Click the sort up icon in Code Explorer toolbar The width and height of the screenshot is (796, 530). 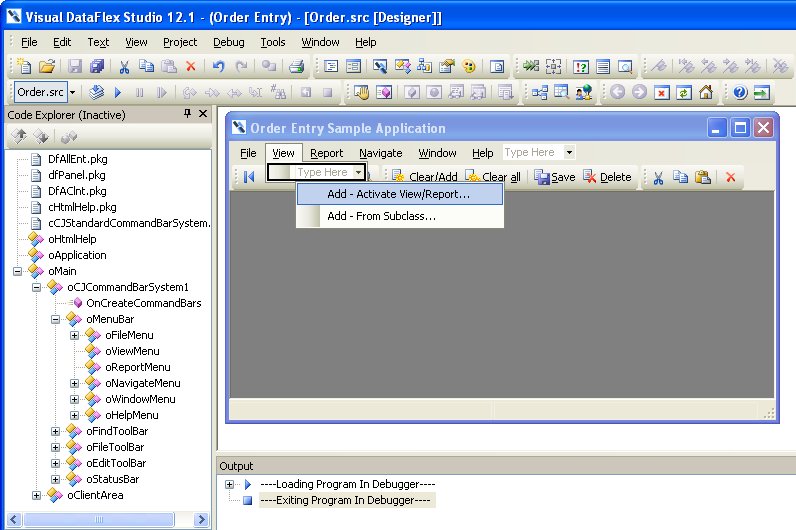(x=19, y=136)
